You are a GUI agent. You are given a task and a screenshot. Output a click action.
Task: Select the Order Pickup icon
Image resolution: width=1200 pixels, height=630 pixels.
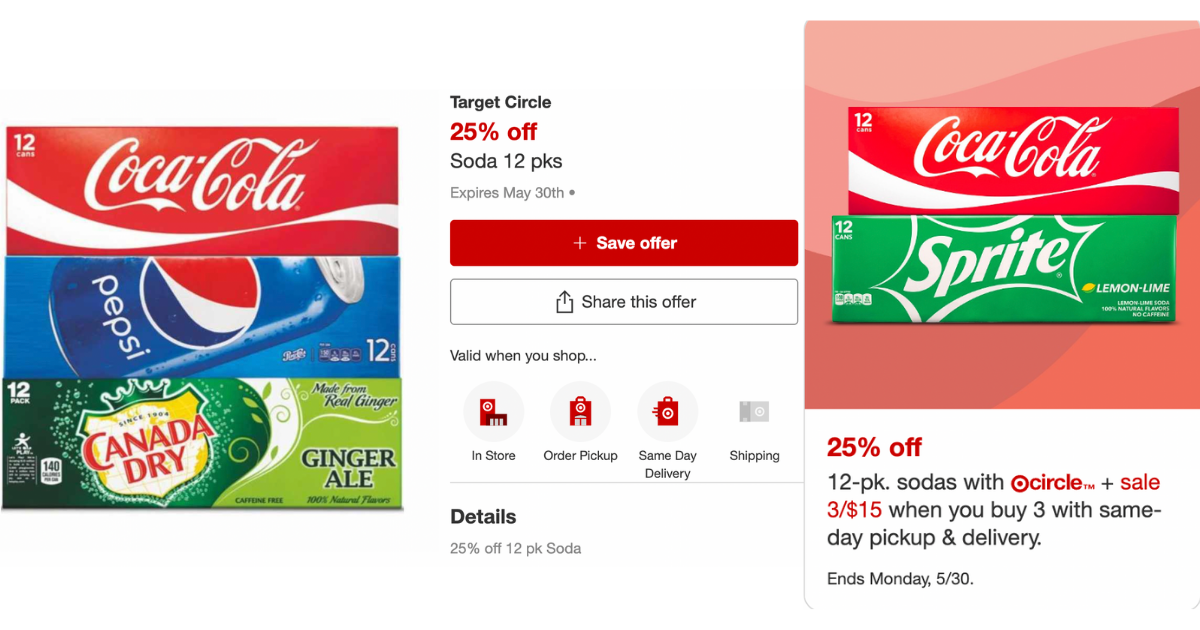coord(580,411)
